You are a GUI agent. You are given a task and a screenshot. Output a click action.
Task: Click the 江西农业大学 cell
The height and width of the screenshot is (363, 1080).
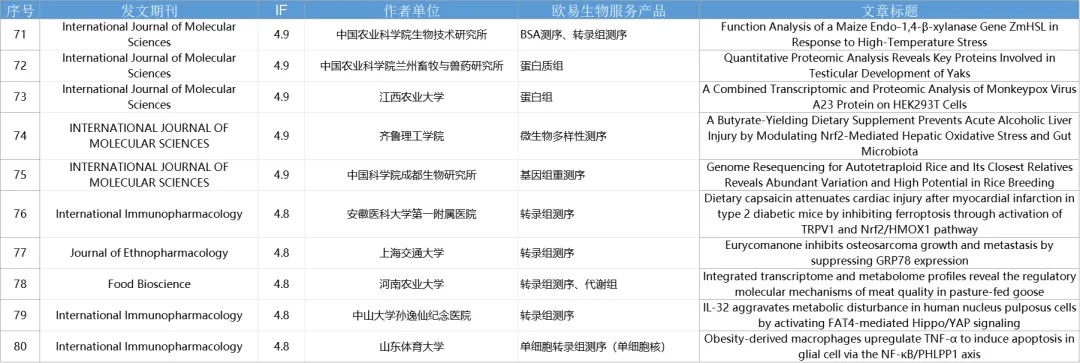point(412,97)
